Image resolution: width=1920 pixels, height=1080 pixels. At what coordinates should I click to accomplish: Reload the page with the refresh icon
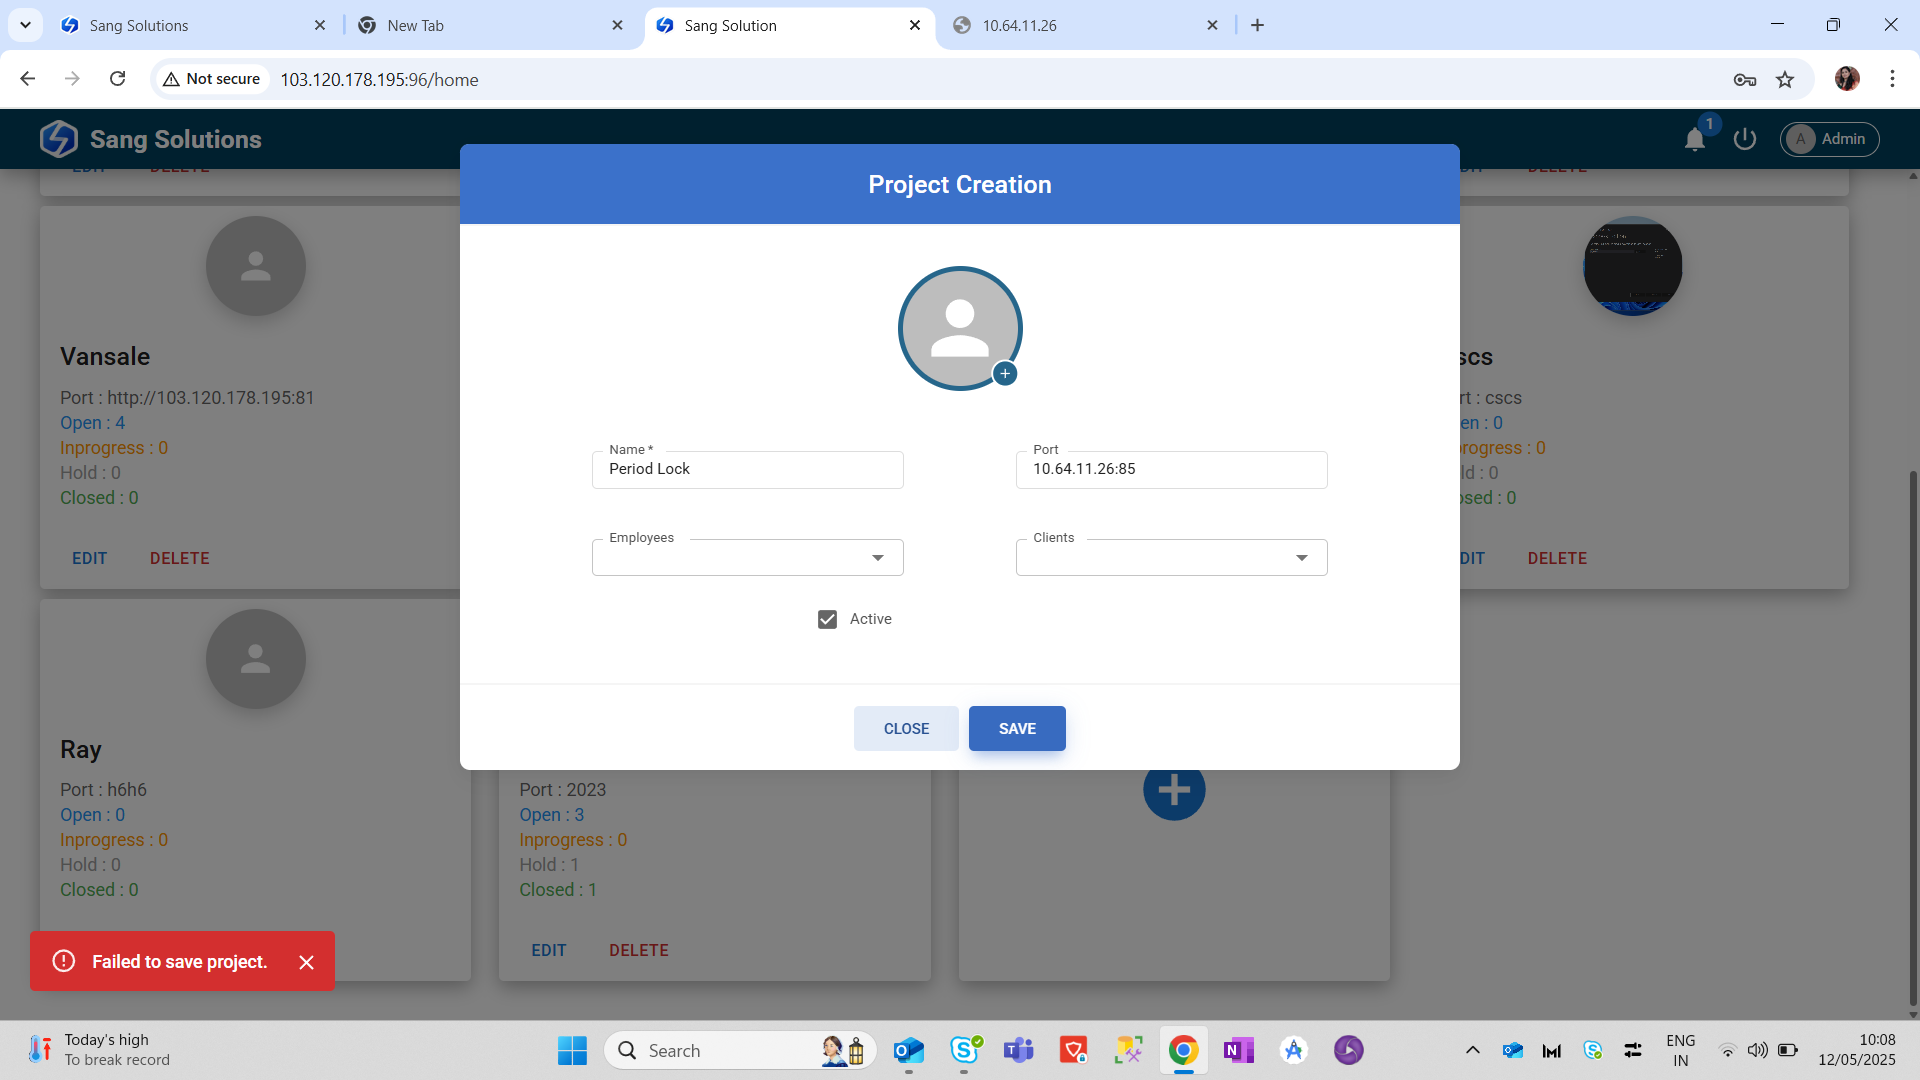117,79
